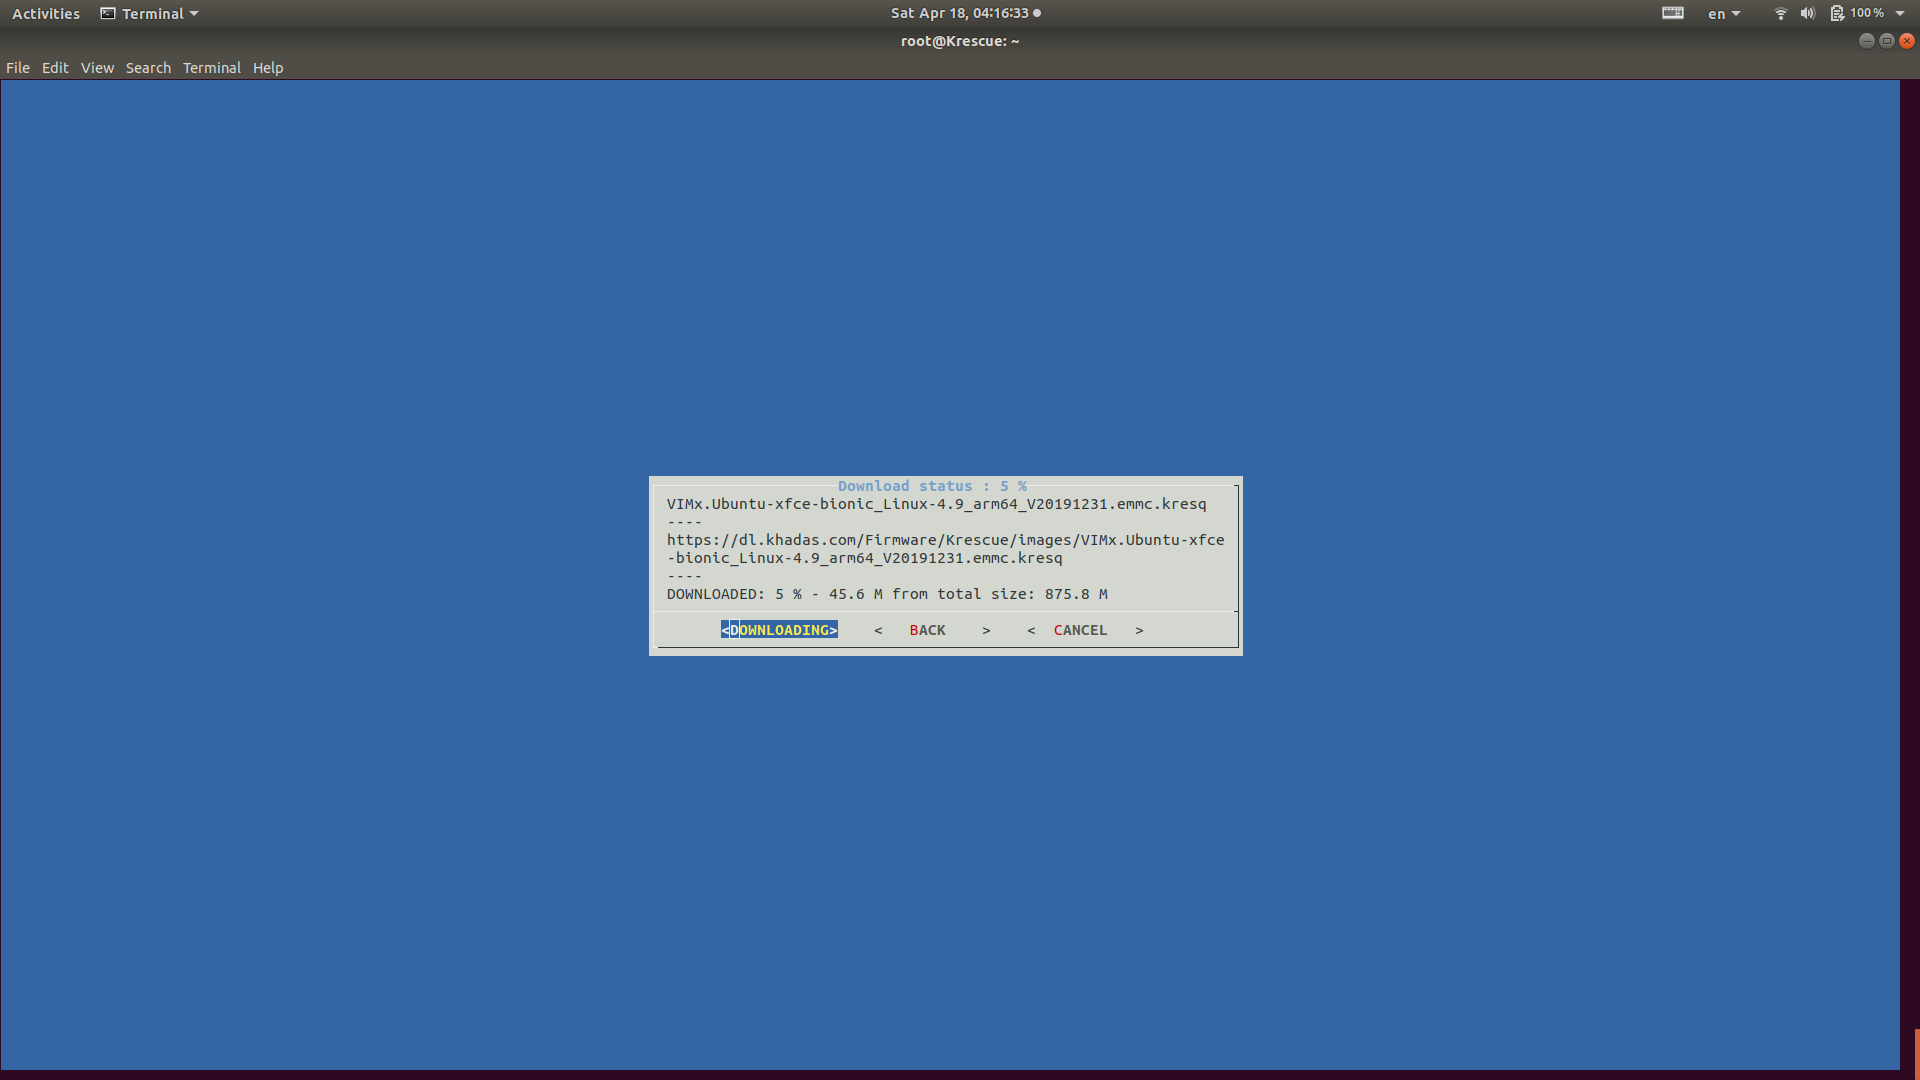This screenshot has width=1920, height=1080.
Task: Click the on-screen keyboard icon in top bar
Action: [x=1672, y=13]
